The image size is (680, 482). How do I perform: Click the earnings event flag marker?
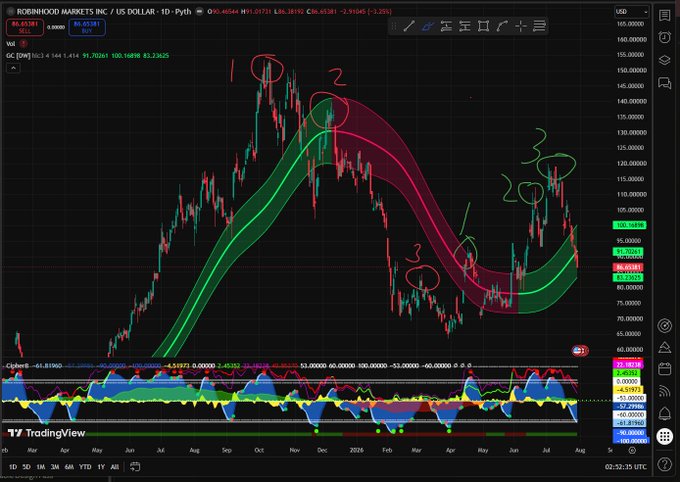pyautogui.click(x=579, y=351)
